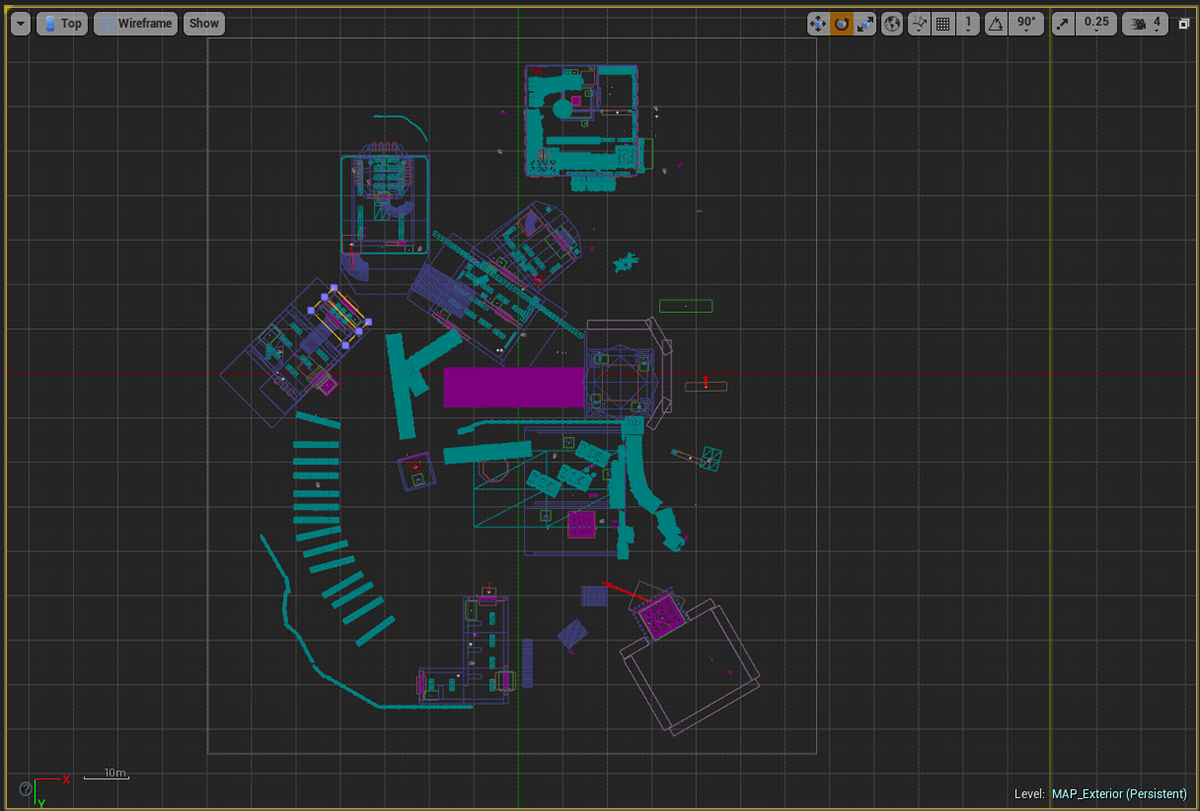Open the Wireframe view mode menu
This screenshot has width=1200, height=811.
click(136, 24)
